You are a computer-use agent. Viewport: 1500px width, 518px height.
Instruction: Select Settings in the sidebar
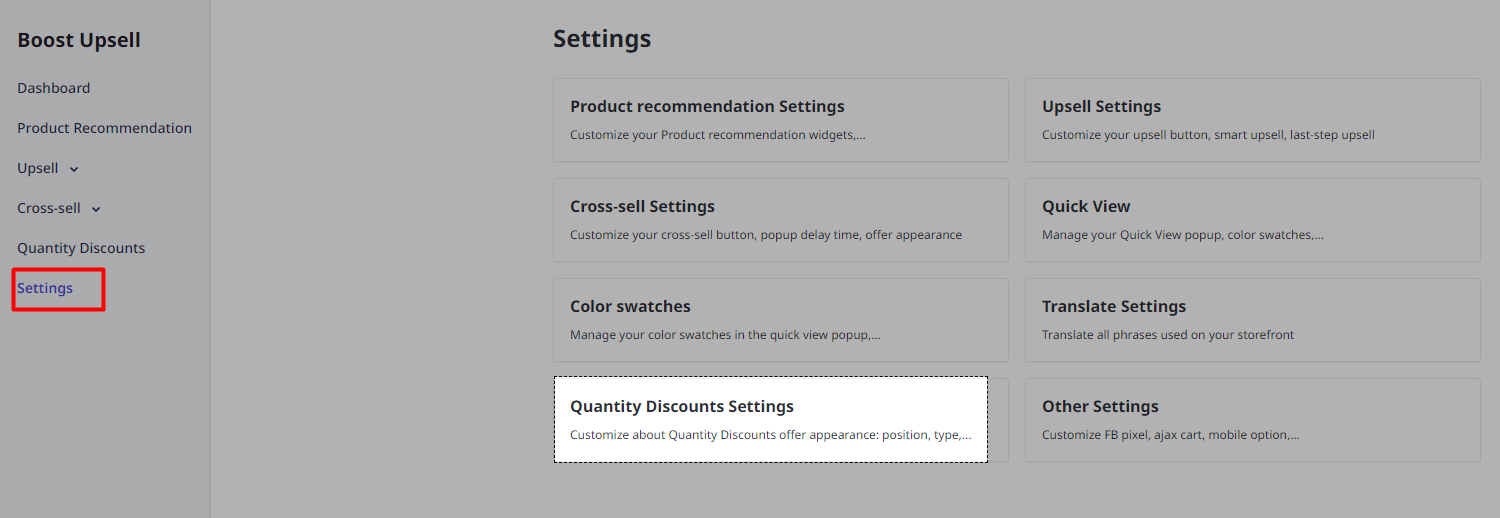click(x=45, y=288)
